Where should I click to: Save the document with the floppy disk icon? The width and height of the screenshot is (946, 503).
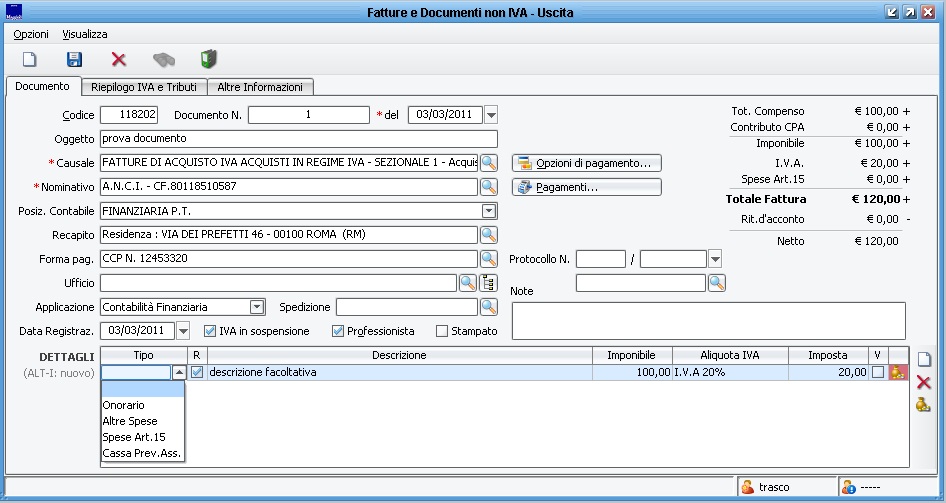[74, 60]
